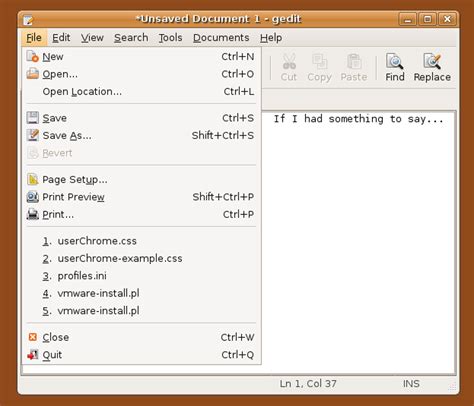Click the Page Setup icon
This screenshot has height=406, width=474.
click(33, 179)
